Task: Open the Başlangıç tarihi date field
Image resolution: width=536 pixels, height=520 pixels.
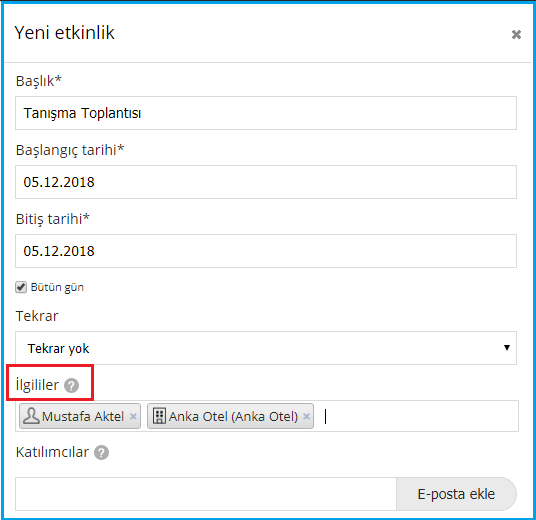Action: [x=266, y=182]
